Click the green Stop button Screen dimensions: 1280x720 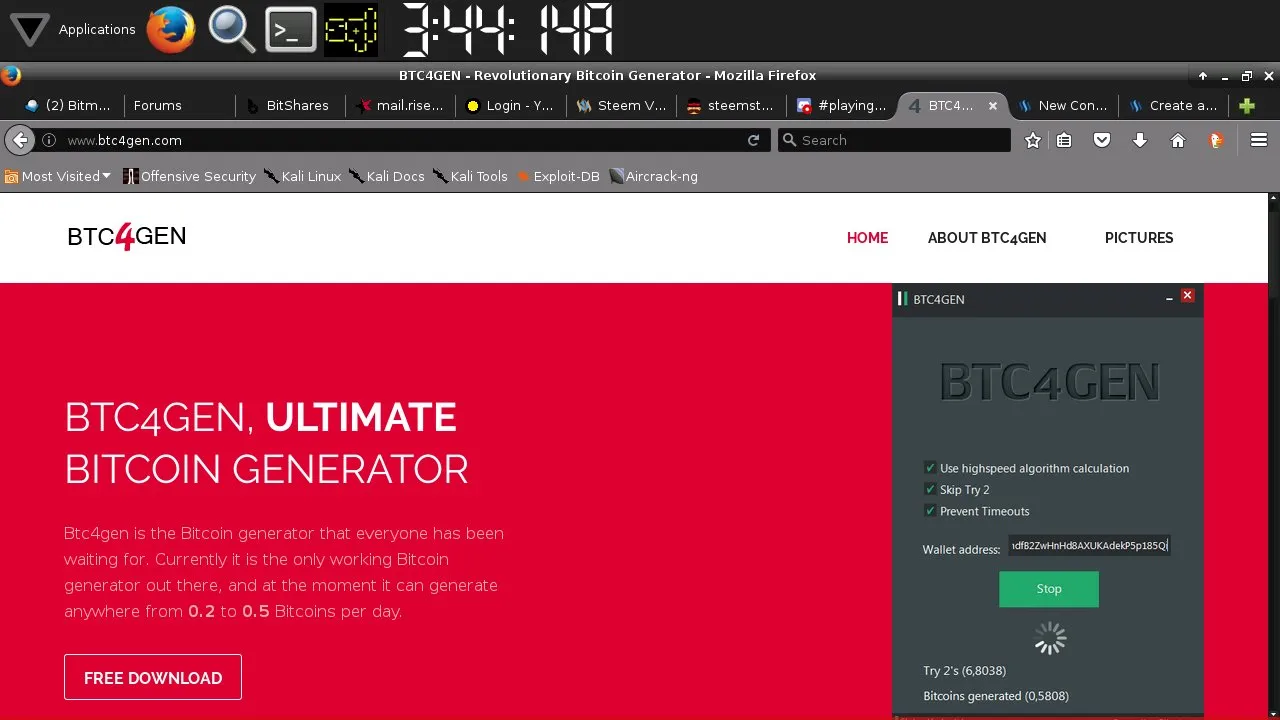pyautogui.click(x=1049, y=589)
